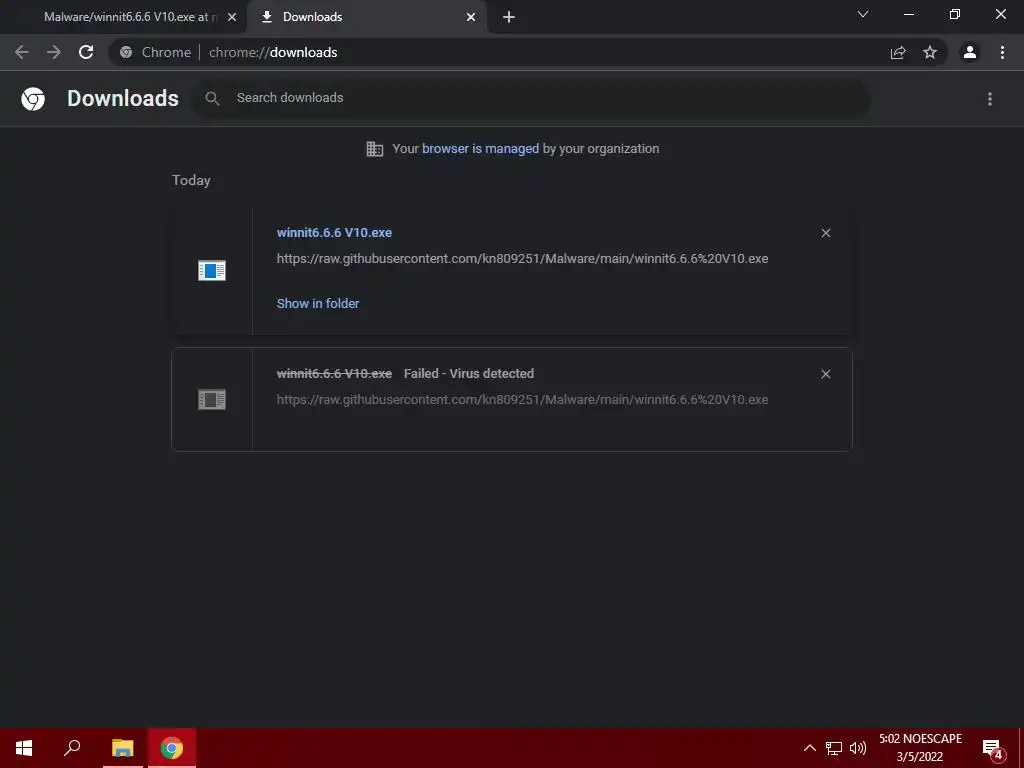Show hidden system tray icons
The image size is (1024, 768).
(809, 748)
